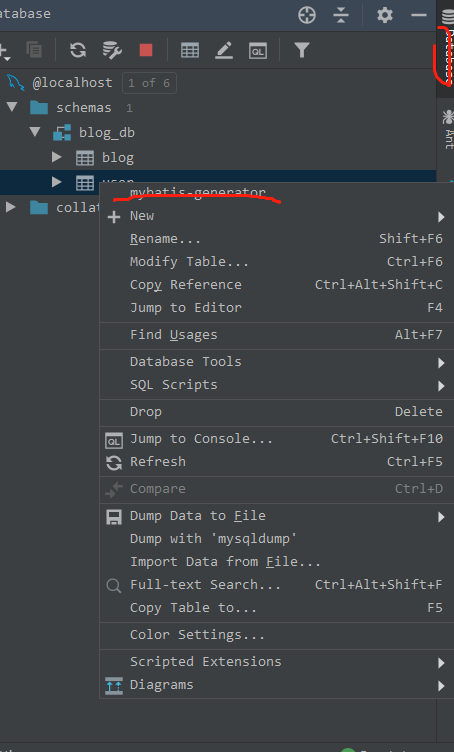454x752 pixels.
Task: Expand the blog table node
Action: point(57,157)
